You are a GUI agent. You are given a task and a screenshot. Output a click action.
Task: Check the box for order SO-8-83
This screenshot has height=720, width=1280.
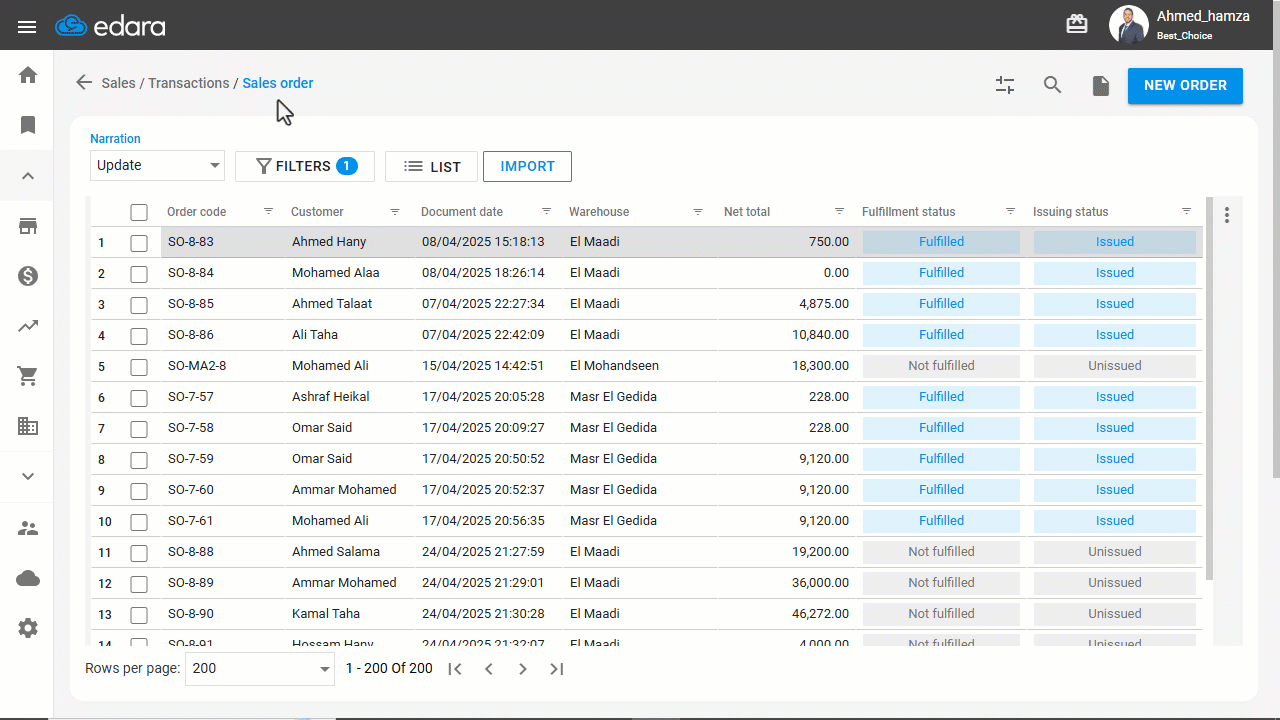click(x=139, y=243)
